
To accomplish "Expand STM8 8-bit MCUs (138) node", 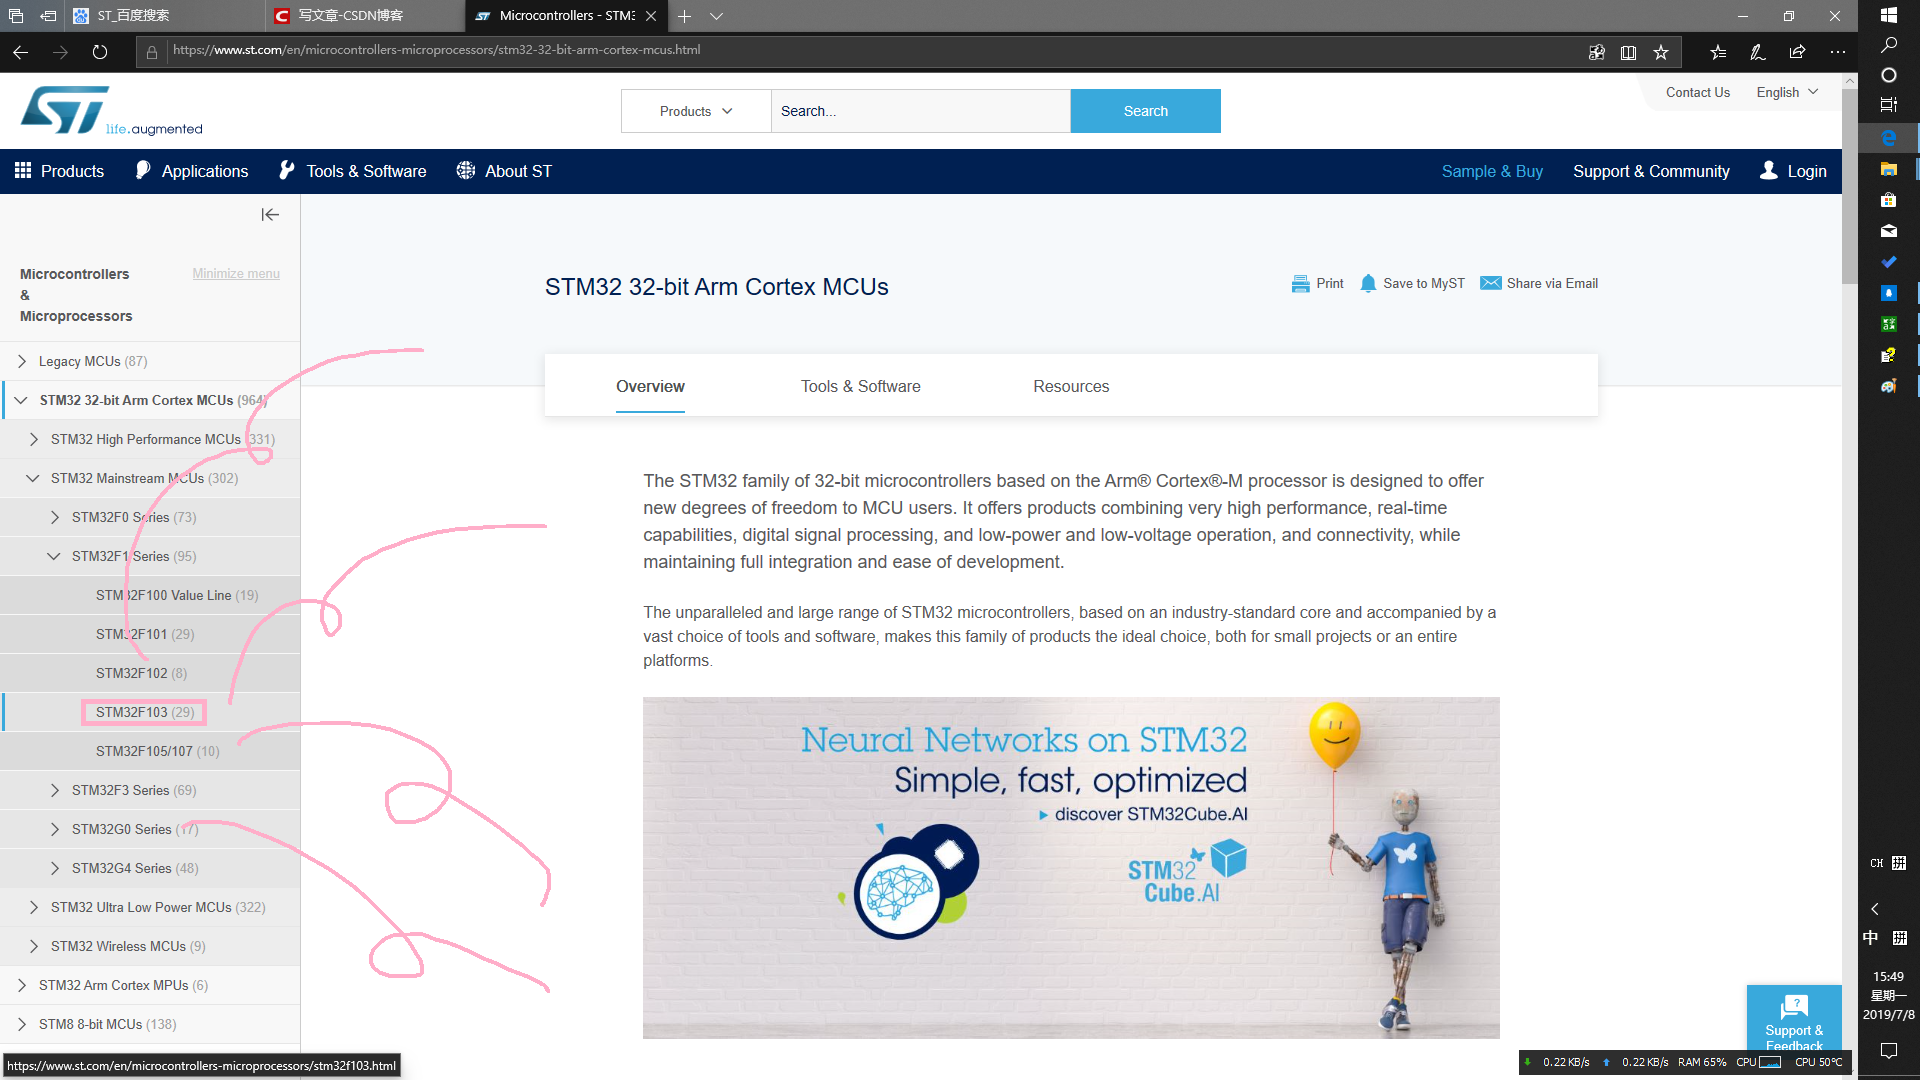I will [22, 1024].
